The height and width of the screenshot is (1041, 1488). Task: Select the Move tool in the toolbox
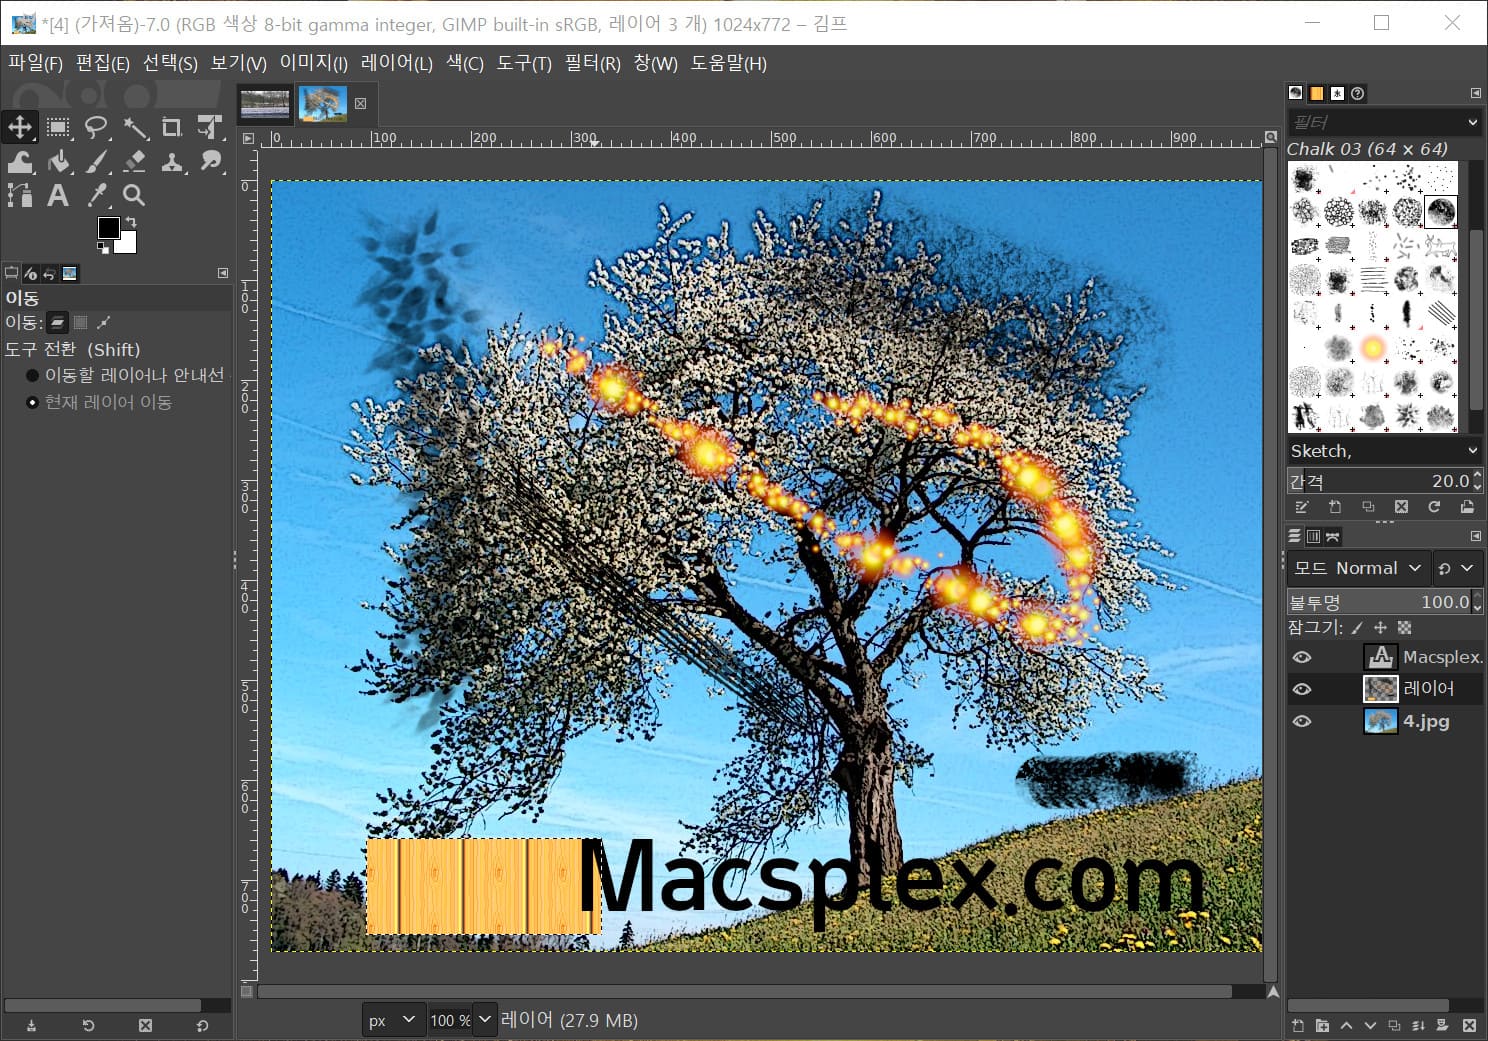tap(20, 127)
